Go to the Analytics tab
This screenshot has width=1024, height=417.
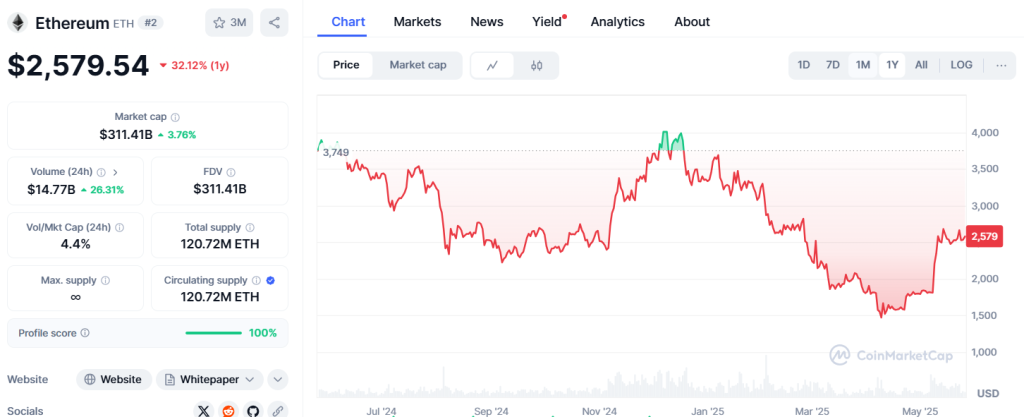[617, 21]
